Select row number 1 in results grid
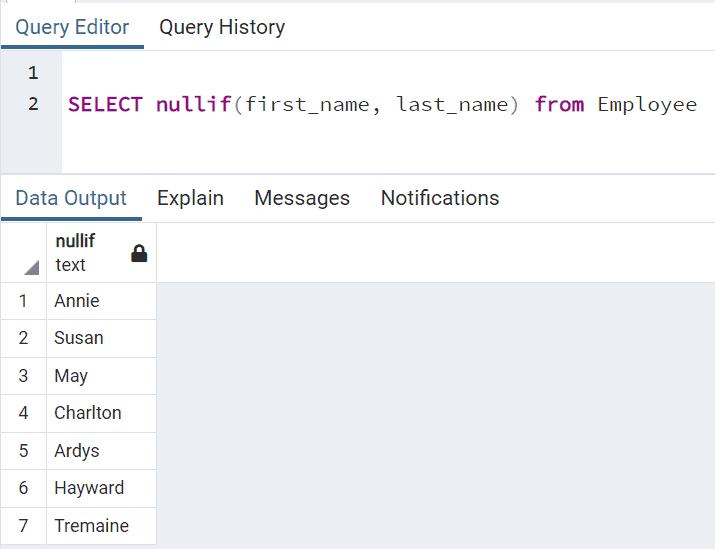Viewport: 715px width, 549px height. [x=24, y=301]
